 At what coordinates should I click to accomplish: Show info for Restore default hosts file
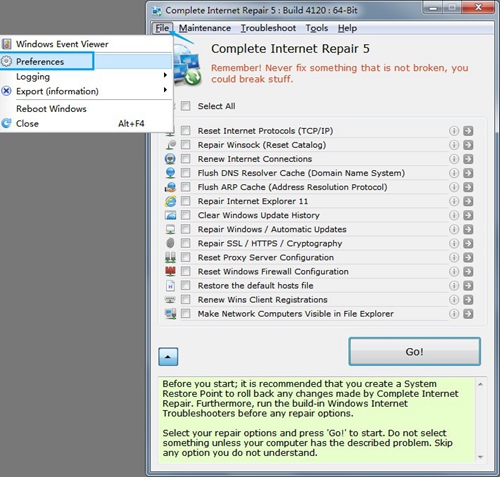click(x=454, y=285)
